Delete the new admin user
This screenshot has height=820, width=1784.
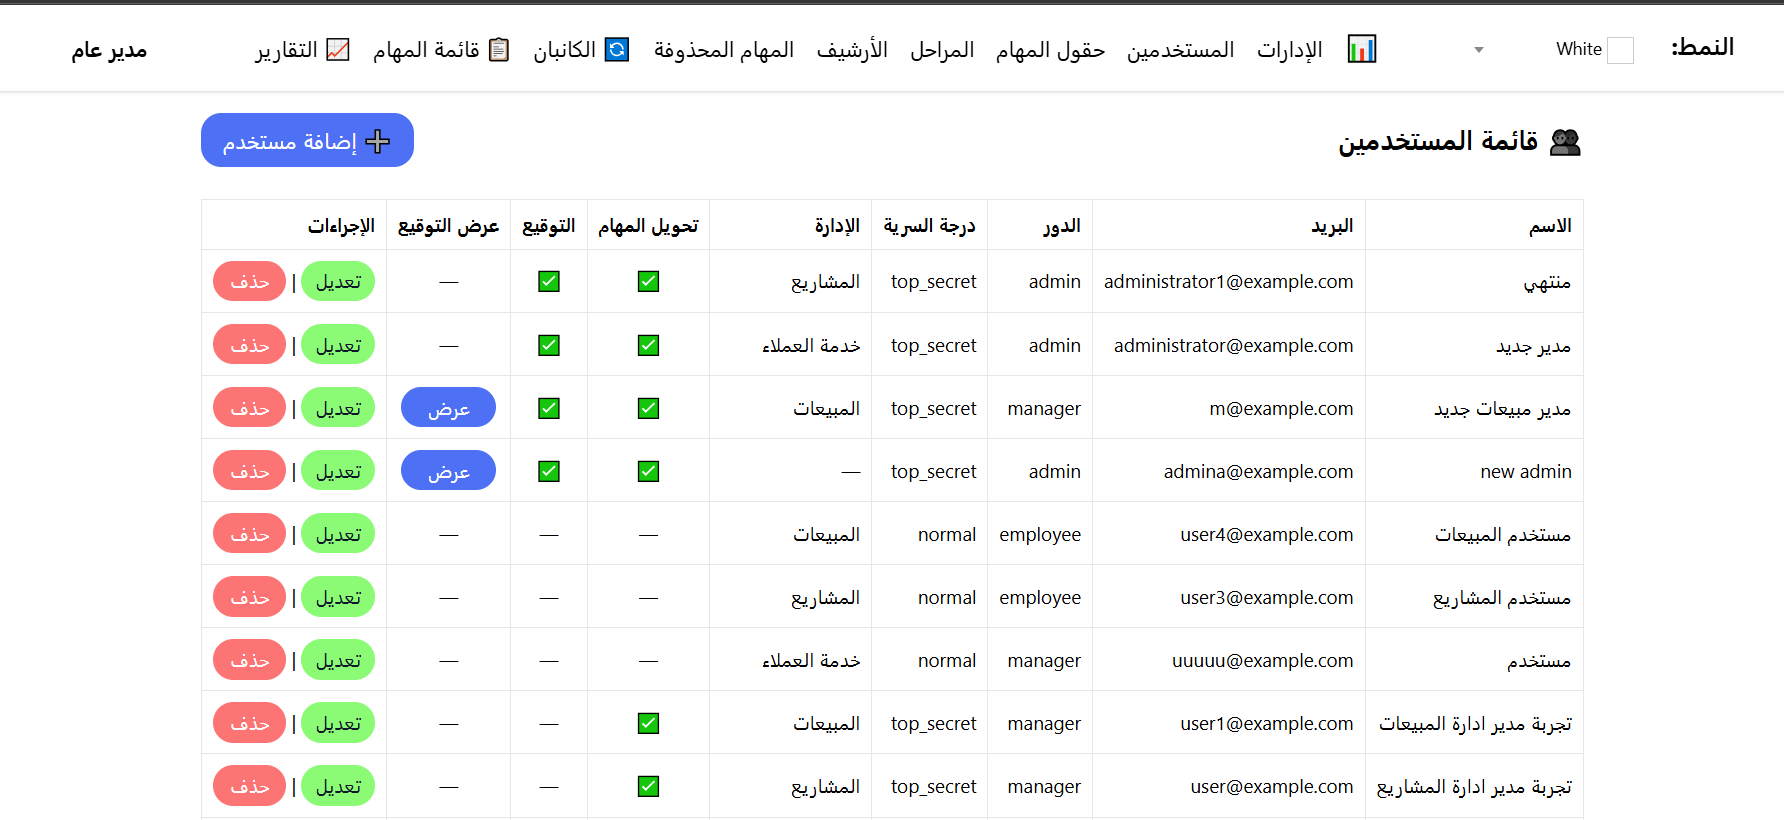coord(250,470)
